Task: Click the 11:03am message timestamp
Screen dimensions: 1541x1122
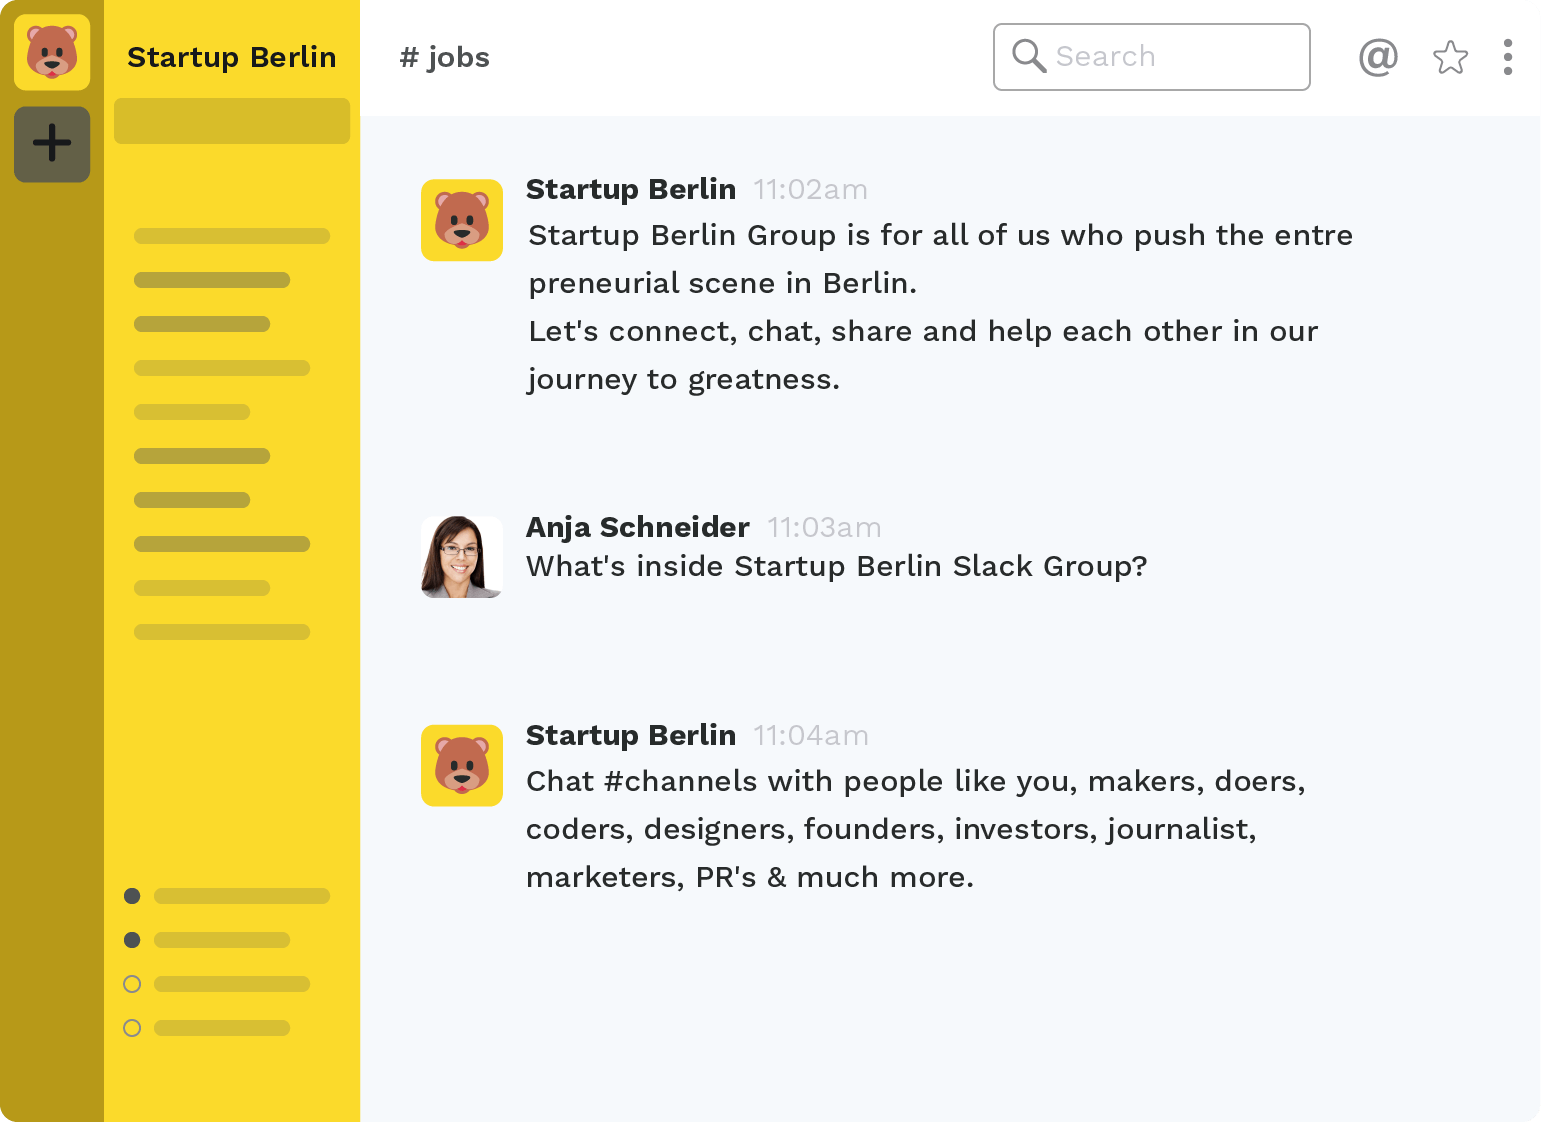Action: pos(824,528)
